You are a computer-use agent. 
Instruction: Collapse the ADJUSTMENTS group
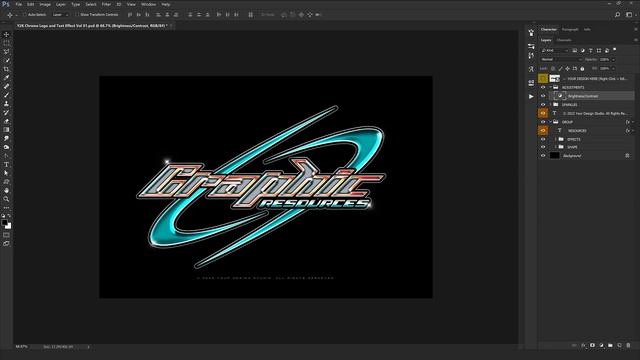(x=550, y=87)
